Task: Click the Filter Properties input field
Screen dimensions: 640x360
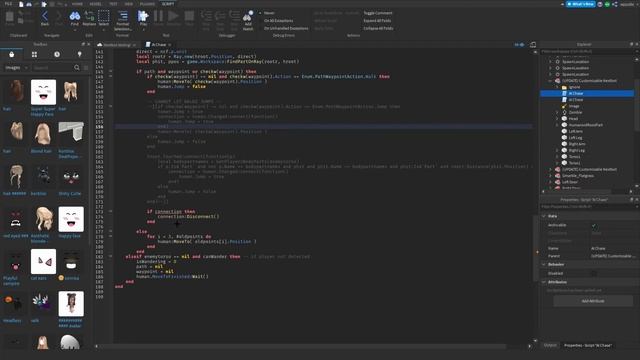Action: click(x=587, y=207)
